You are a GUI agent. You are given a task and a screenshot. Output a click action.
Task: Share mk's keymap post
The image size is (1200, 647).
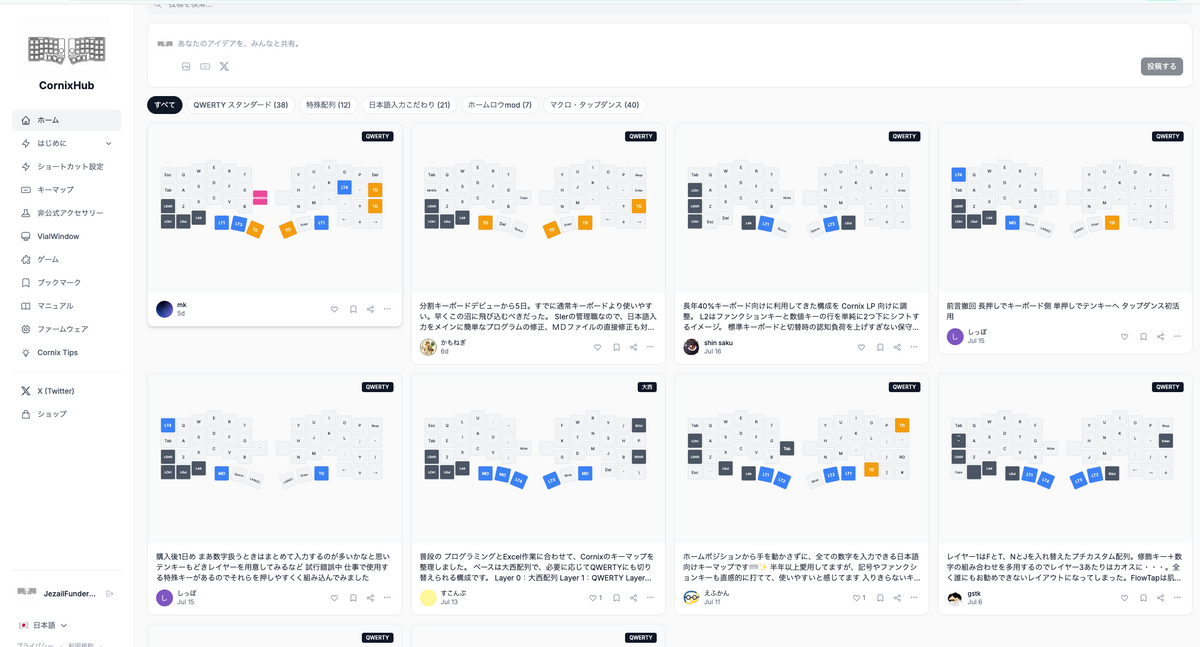click(x=370, y=309)
